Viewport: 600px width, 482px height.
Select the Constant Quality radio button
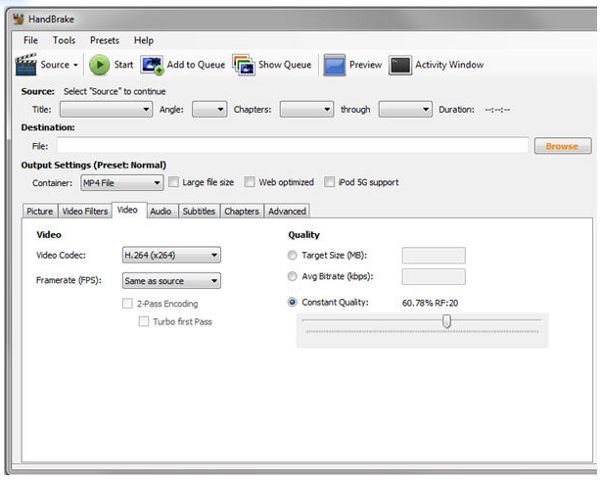coord(292,302)
